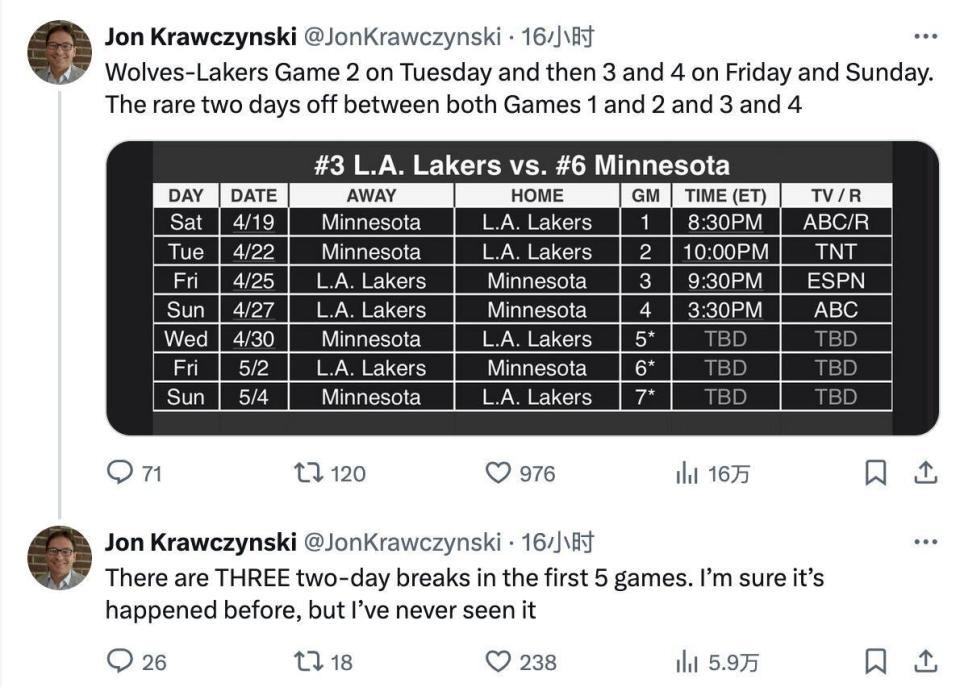This screenshot has width=960, height=687.
Task: Open more options for the second tweet
Action: (x=926, y=542)
